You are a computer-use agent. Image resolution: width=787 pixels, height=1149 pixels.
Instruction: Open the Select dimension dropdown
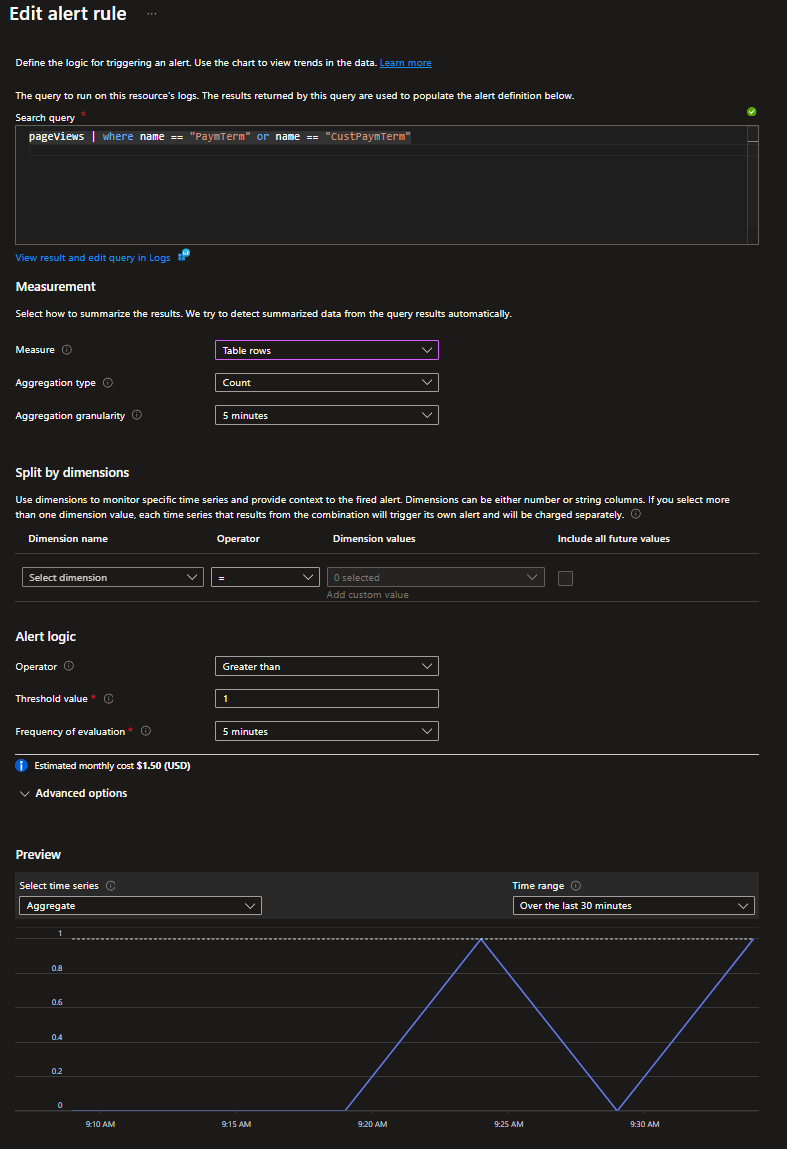coord(112,577)
